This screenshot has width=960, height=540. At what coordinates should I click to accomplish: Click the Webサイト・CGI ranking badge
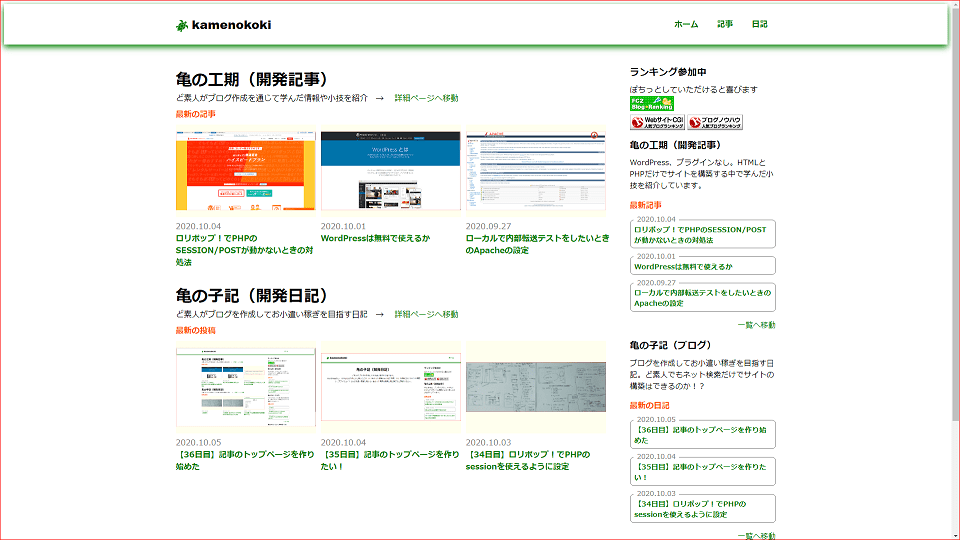pyautogui.click(x=657, y=123)
